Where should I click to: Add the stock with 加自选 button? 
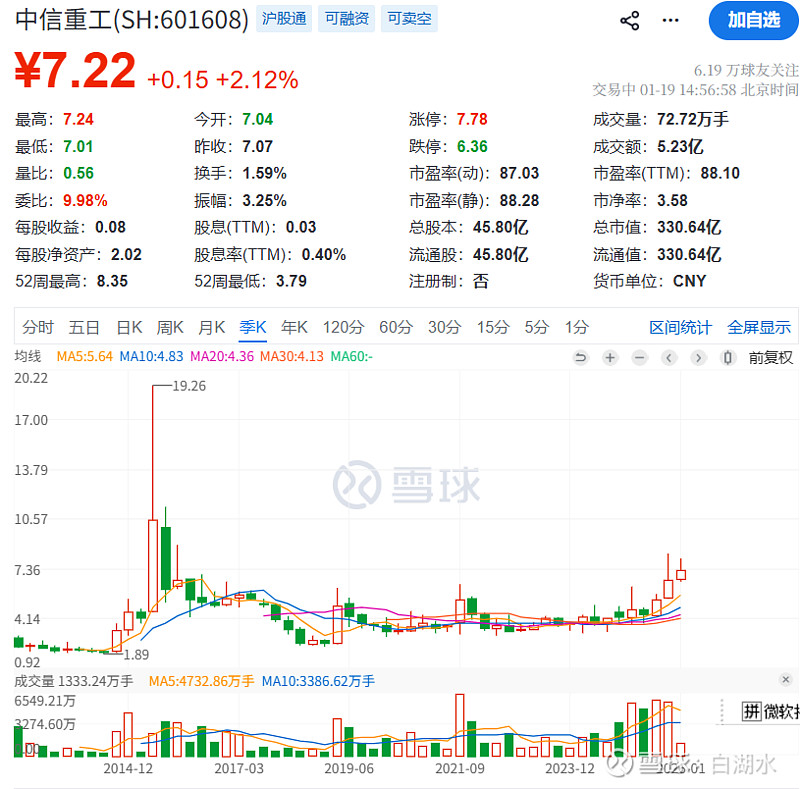pyautogui.click(x=754, y=20)
